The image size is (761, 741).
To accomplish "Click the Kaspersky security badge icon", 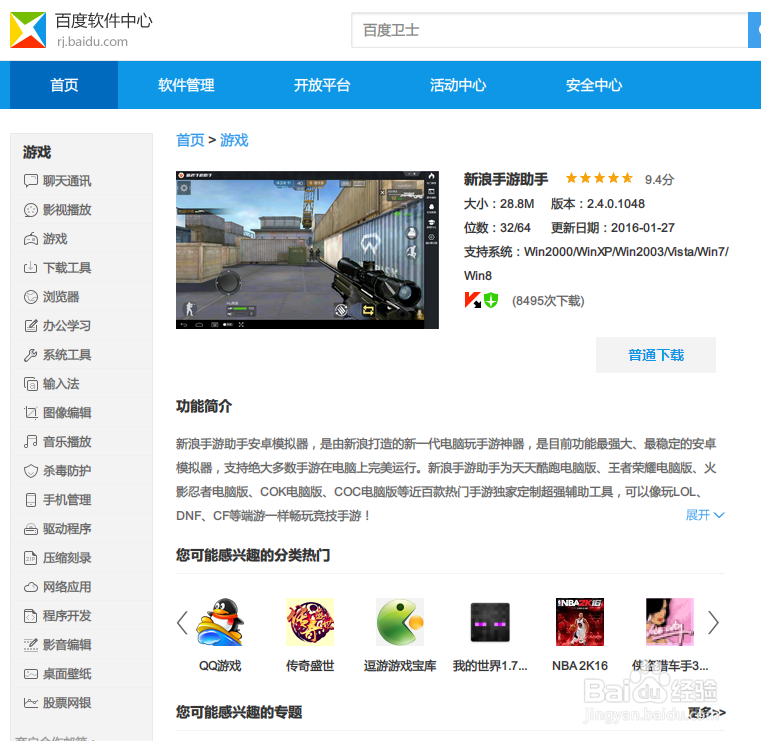I will coord(472,300).
